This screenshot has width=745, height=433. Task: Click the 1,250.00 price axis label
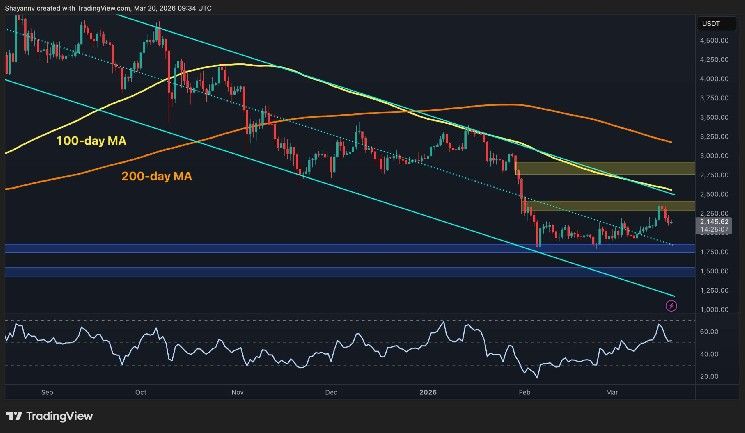[x=714, y=290]
